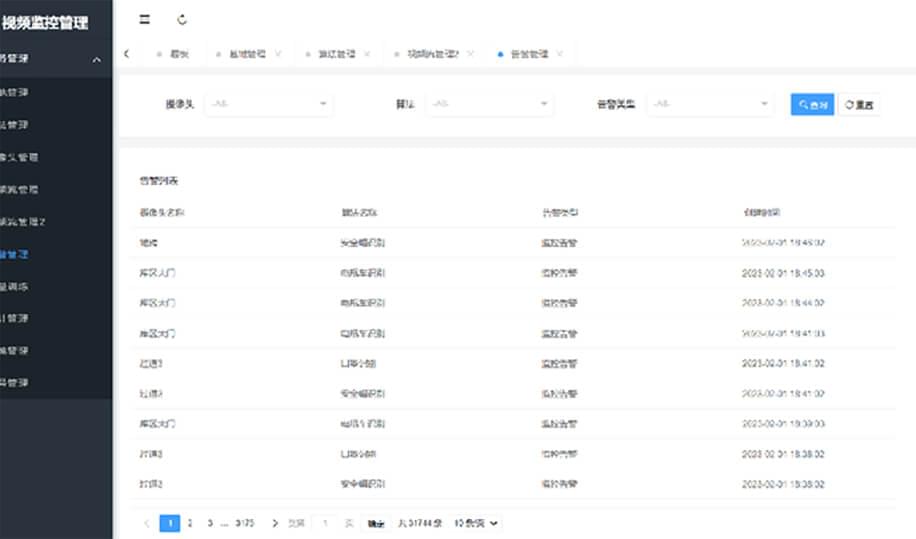Go to the next page with the right arrow
The height and width of the screenshot is (539, 916).
[x=275, y=523]
